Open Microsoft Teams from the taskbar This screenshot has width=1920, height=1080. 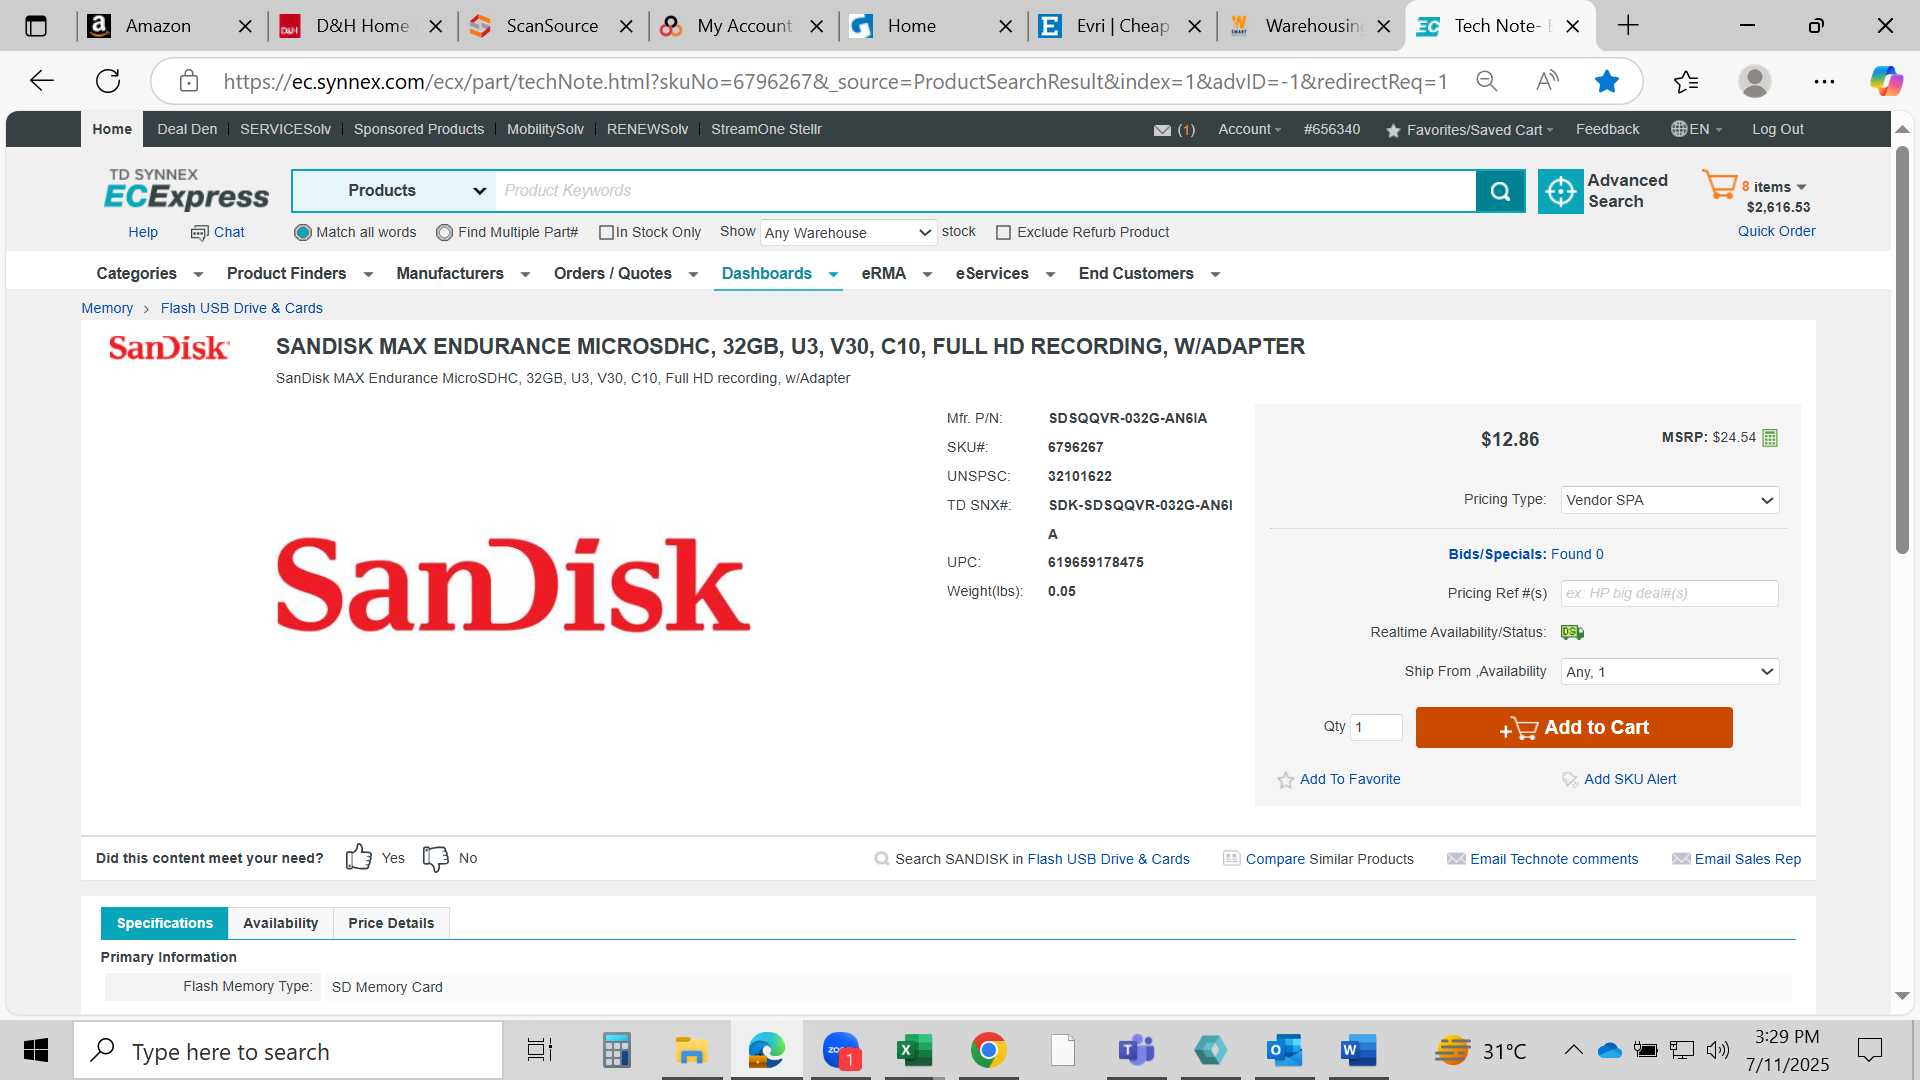(1136, 1050)
